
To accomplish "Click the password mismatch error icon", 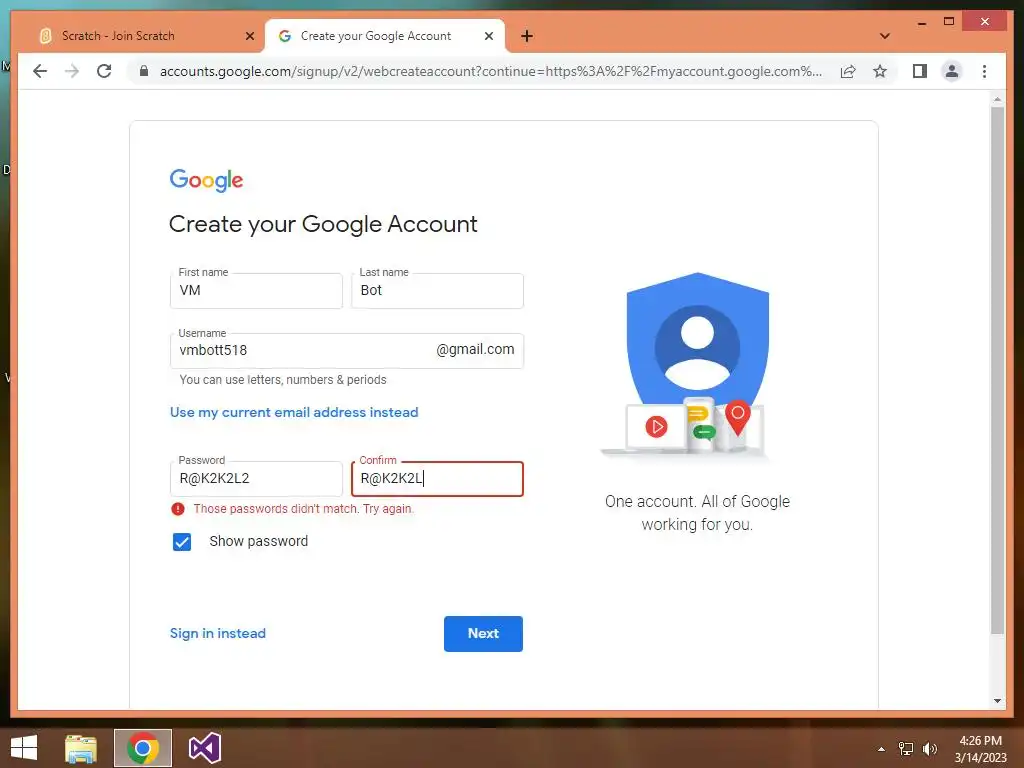I will tap(178, 509).
